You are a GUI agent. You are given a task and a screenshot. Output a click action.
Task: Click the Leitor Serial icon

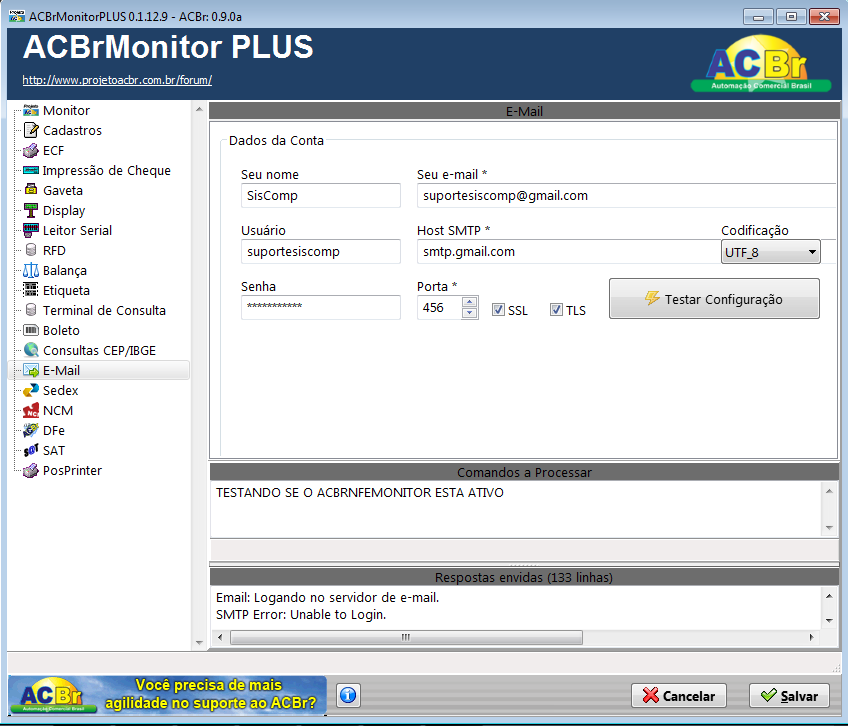point(31,230)
